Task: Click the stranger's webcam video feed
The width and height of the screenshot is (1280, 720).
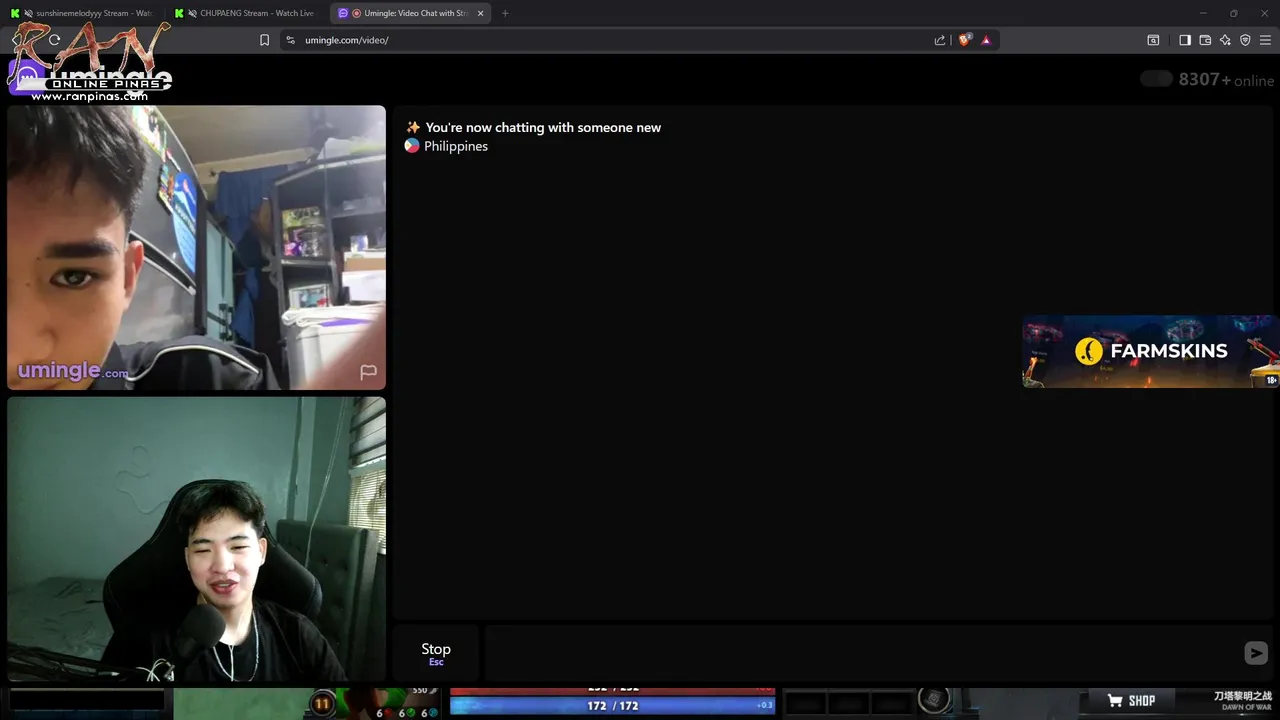Action: (196, 247)
